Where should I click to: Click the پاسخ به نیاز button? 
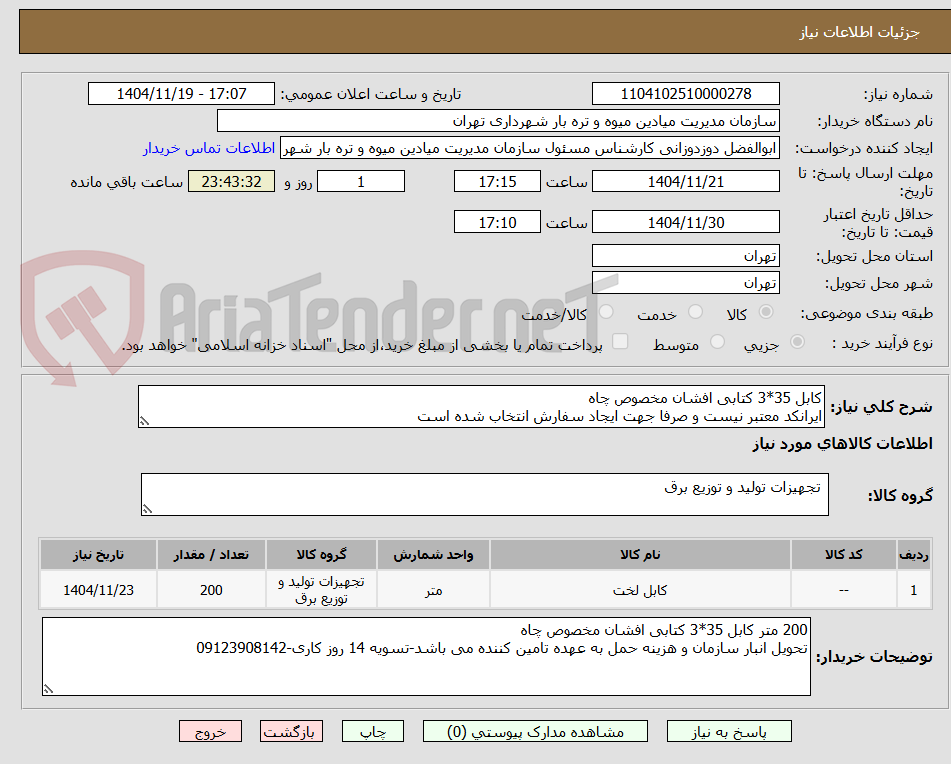coord(729,731)
